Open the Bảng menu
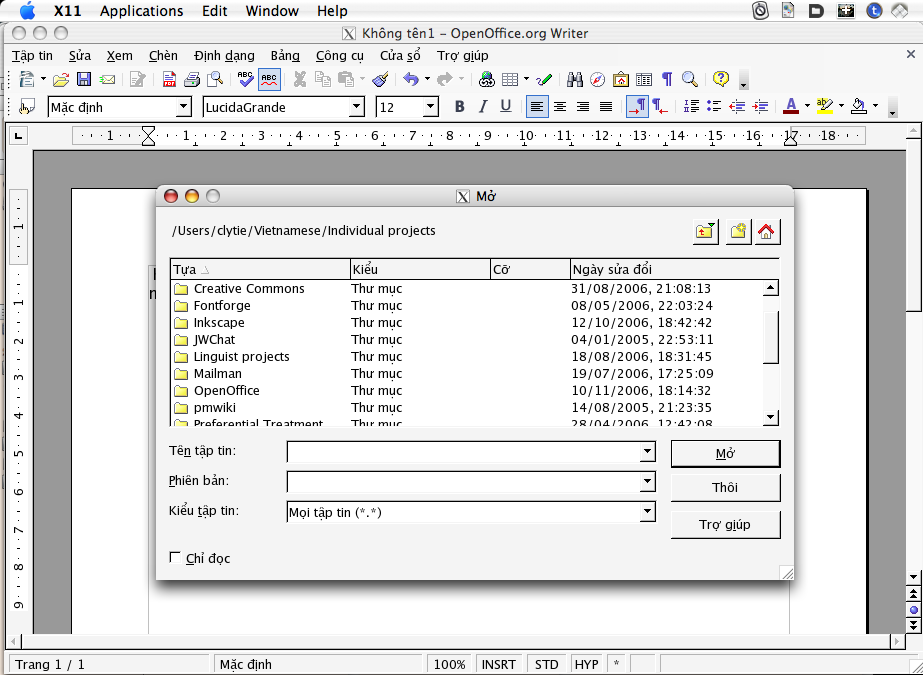 (x=285, y=56)
